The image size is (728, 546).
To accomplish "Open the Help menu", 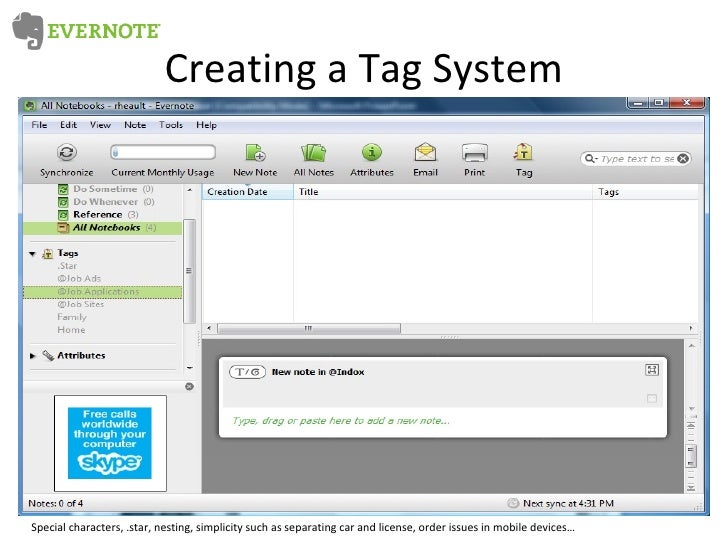I will (206, 125).
